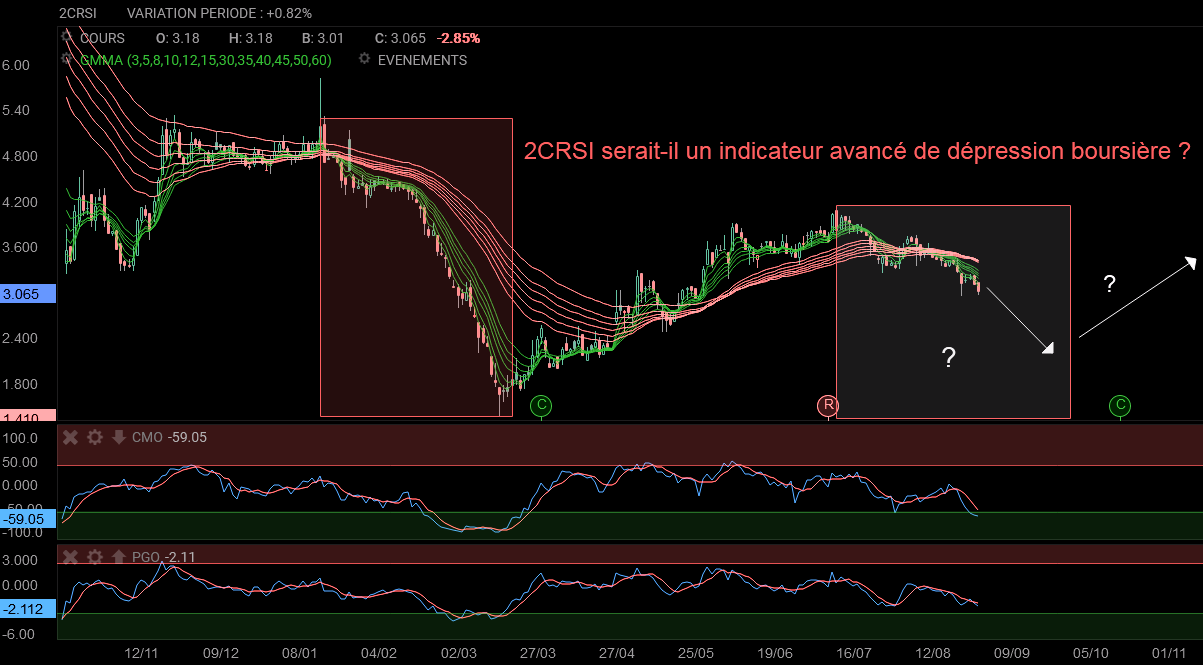This screenshot has width=1203, height=665.
Task: Close the PGO indicator panel
Action: click(71, 556)
